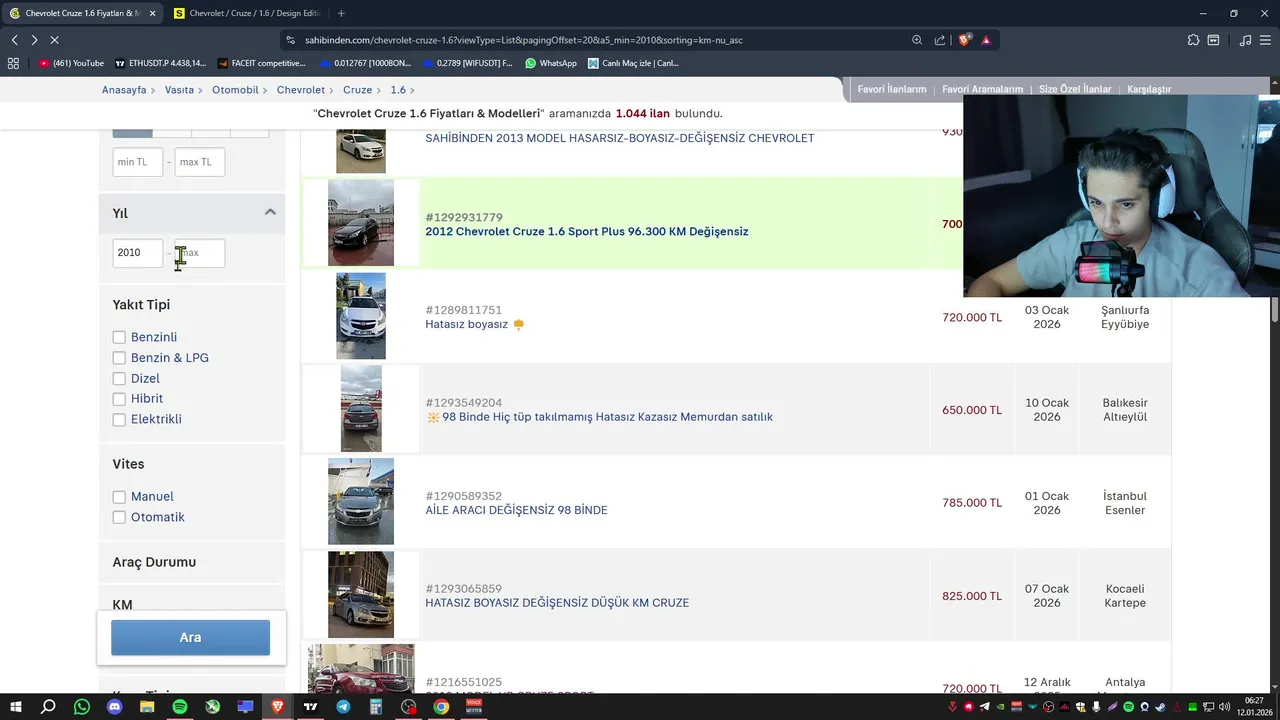The width and height of the screenshot is (1280, 720).
Task: Click the max TL price field
Action: tap(200, 162)
